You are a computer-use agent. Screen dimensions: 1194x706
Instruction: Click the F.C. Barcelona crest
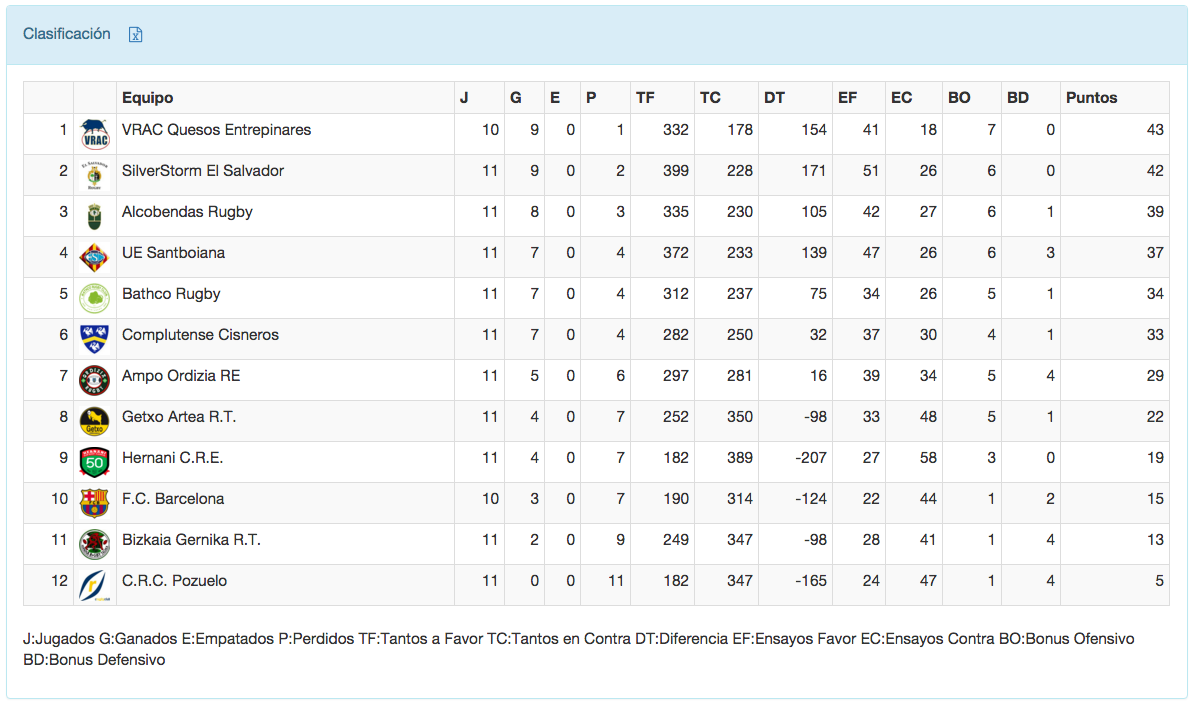click(x=94, y=500)
